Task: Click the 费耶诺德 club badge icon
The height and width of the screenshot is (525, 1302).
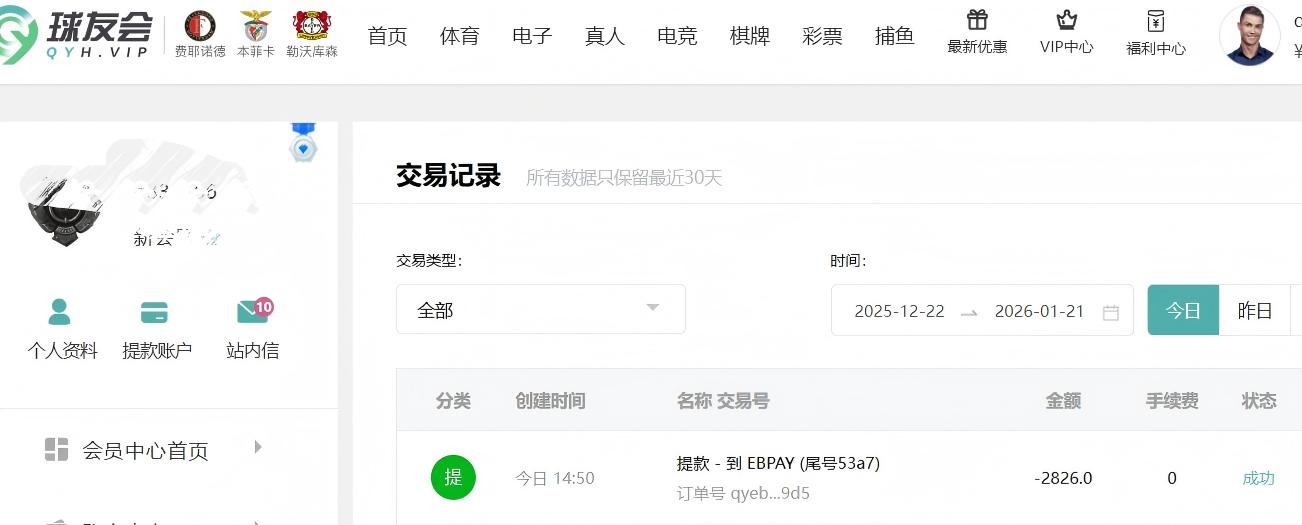Action: click(200, 26)
